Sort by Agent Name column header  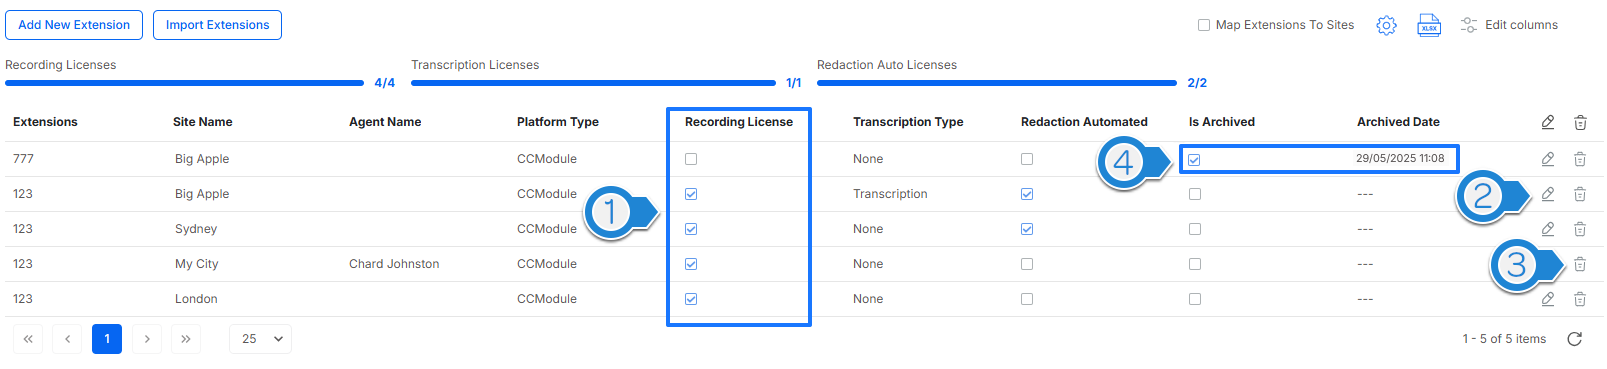(x=385, y=122)
